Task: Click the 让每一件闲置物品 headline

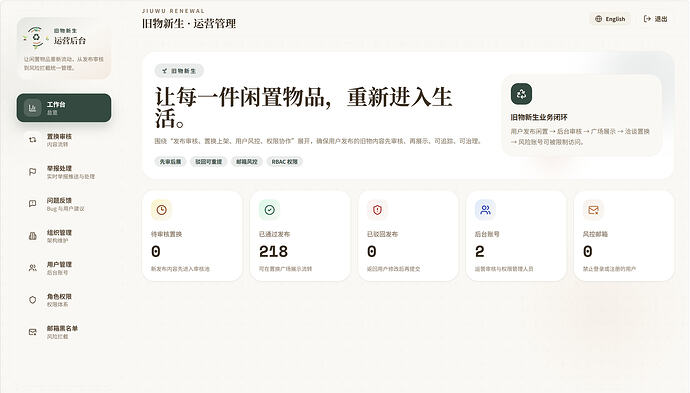Action: coord(303,107)
